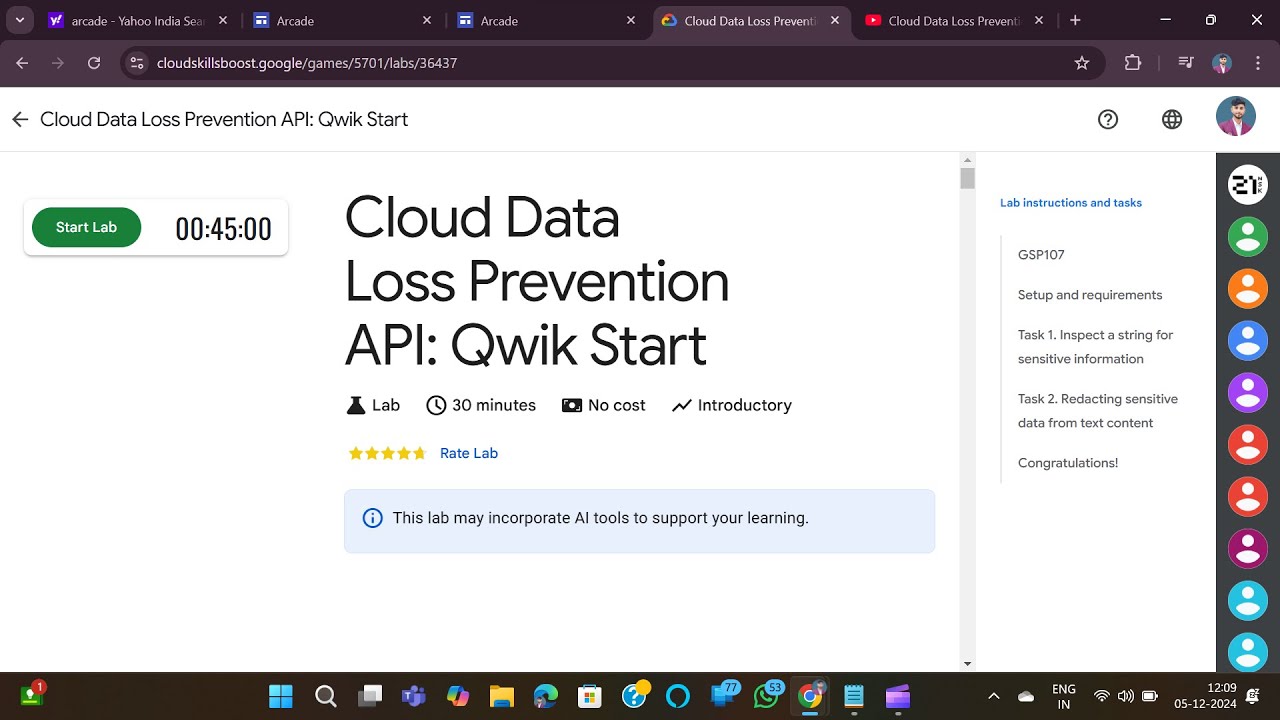Click the address bar URL

[x=307, y=63]
